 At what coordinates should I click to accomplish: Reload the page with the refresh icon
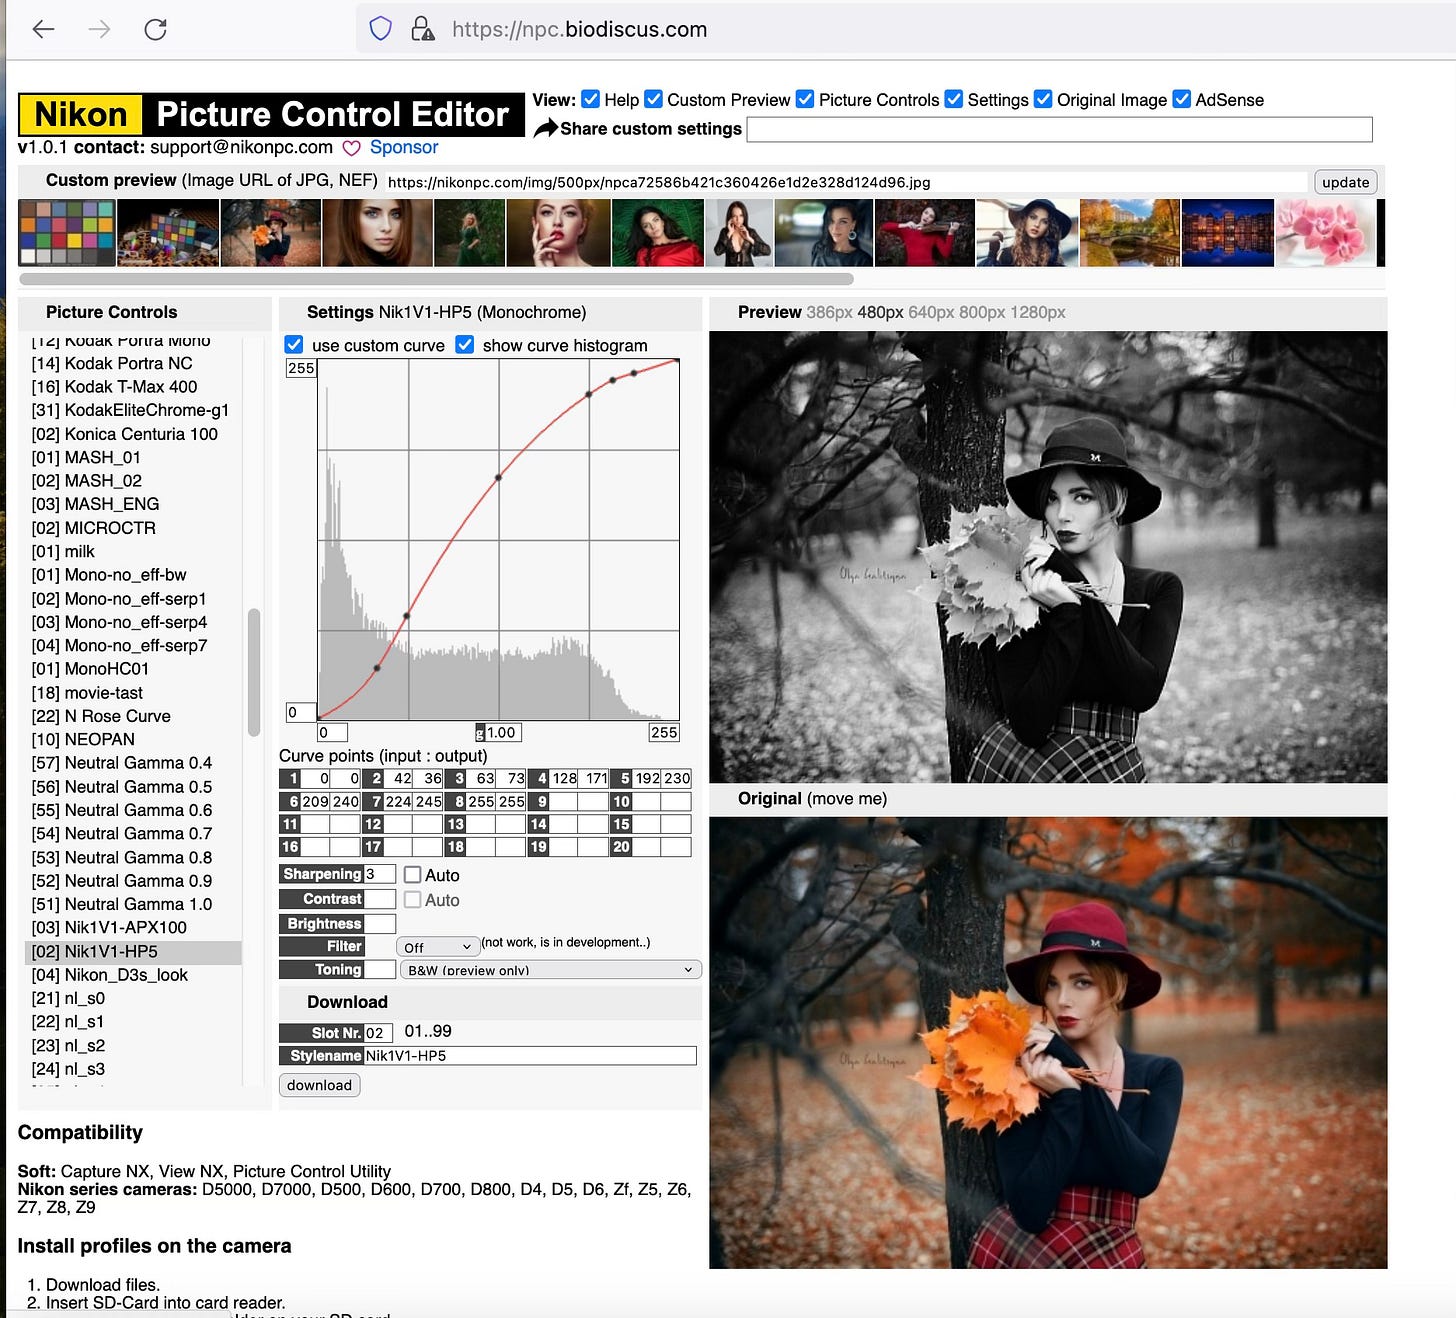(x=155, y=29)
